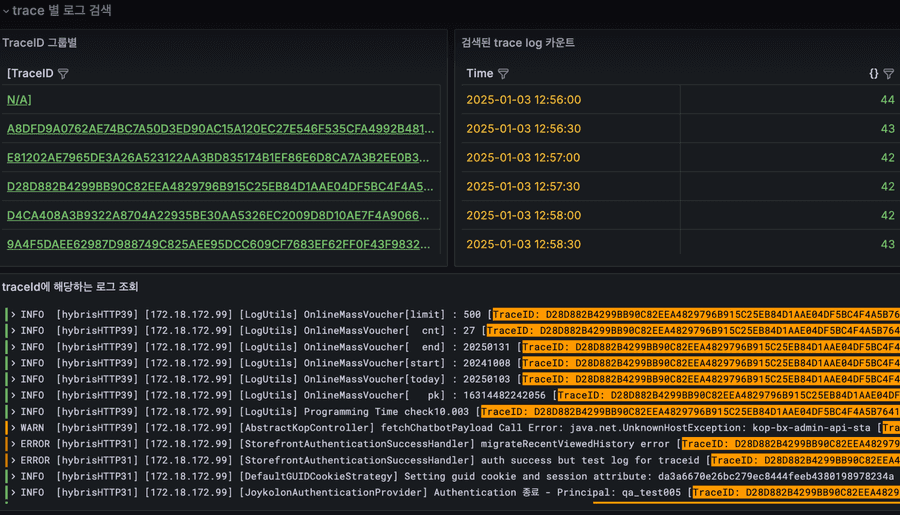Expand the OnlineMassVoucher[start] log line

point(13,363)
